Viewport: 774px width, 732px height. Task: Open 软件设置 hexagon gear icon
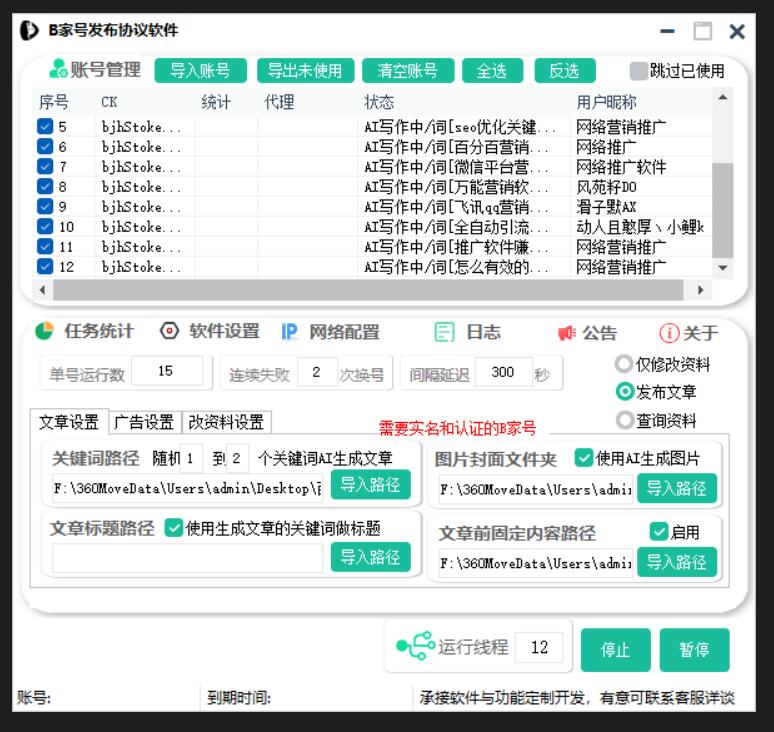pos(169,331)
